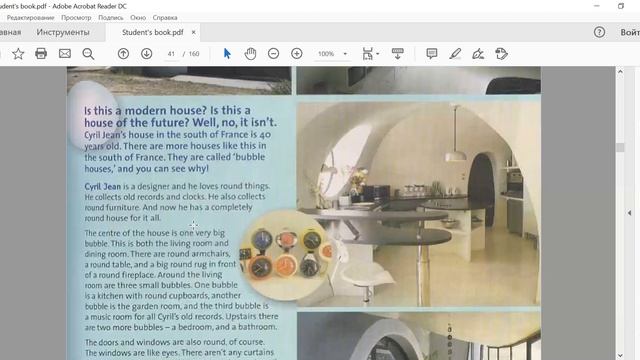This screenshot has height=360, width=640.
Task: Minimize the Acrobat Reader window
Action: coord(597,6)
